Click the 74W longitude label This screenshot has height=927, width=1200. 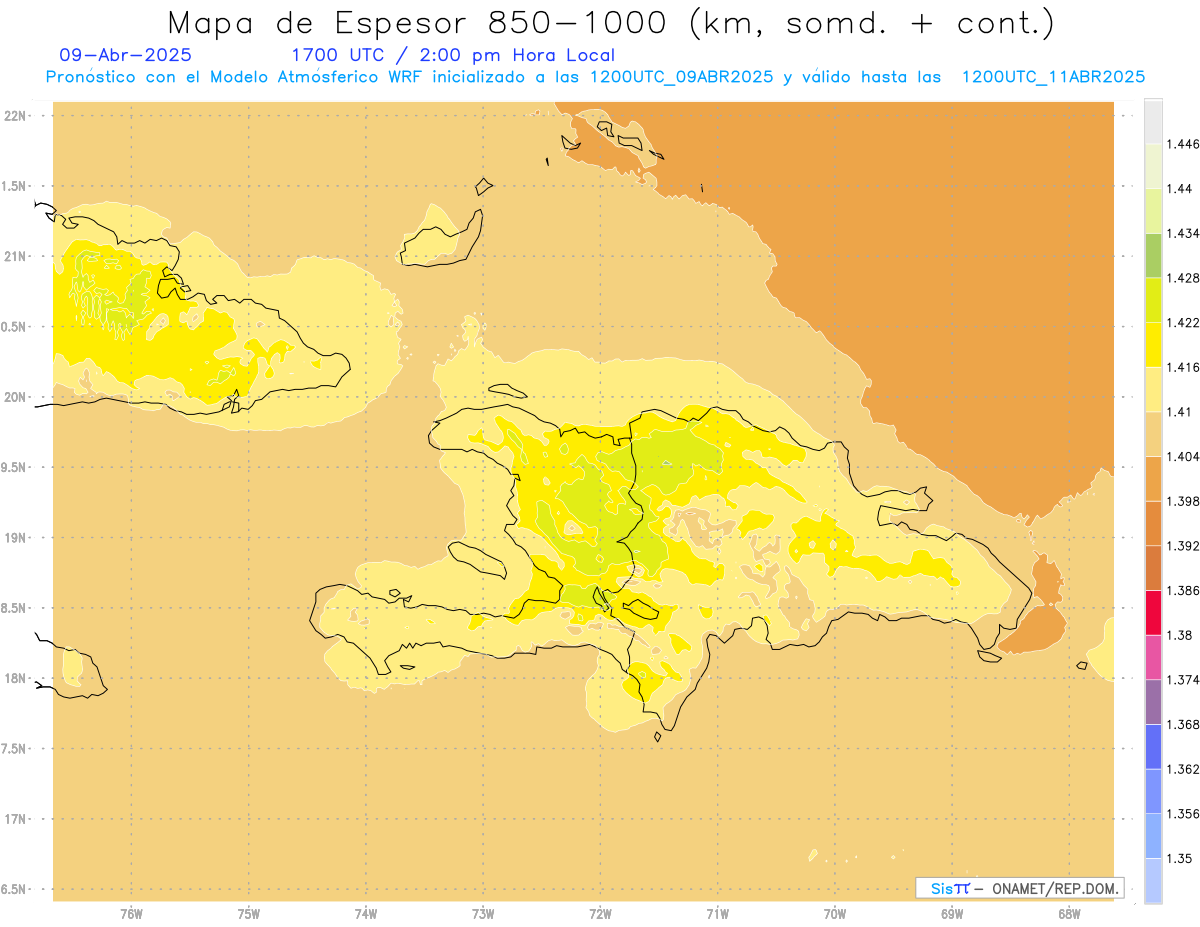click(366, 914)
